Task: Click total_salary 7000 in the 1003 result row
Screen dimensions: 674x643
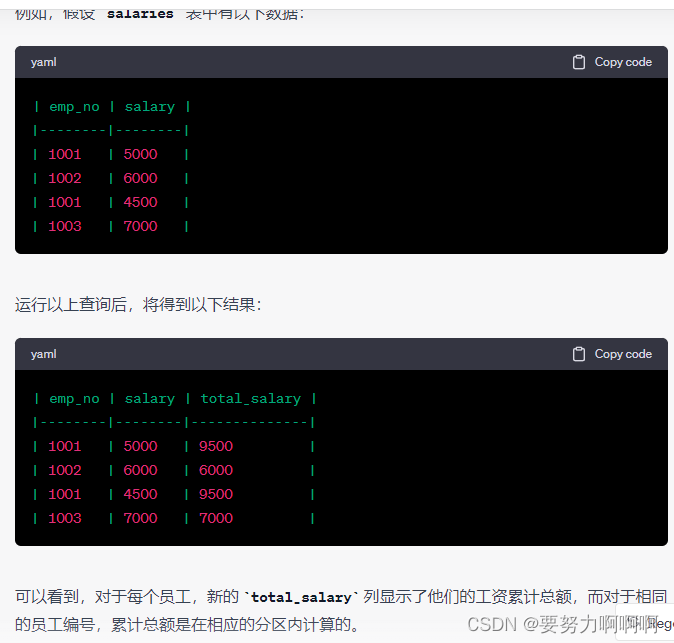Action: tap(216, 519)
